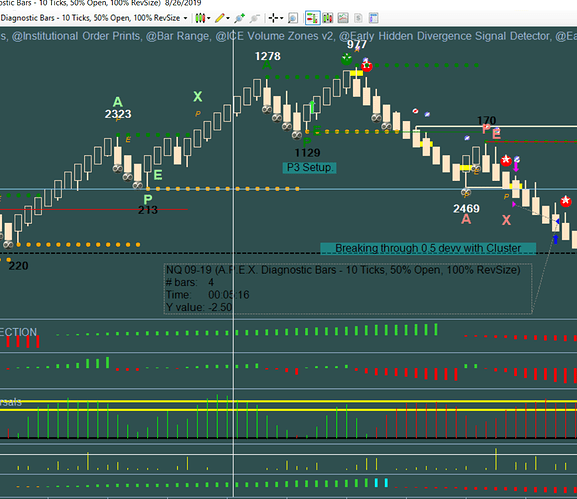Click the P3 Setup label
Viewport: 577px width, 499px height.
coord(309,168)
